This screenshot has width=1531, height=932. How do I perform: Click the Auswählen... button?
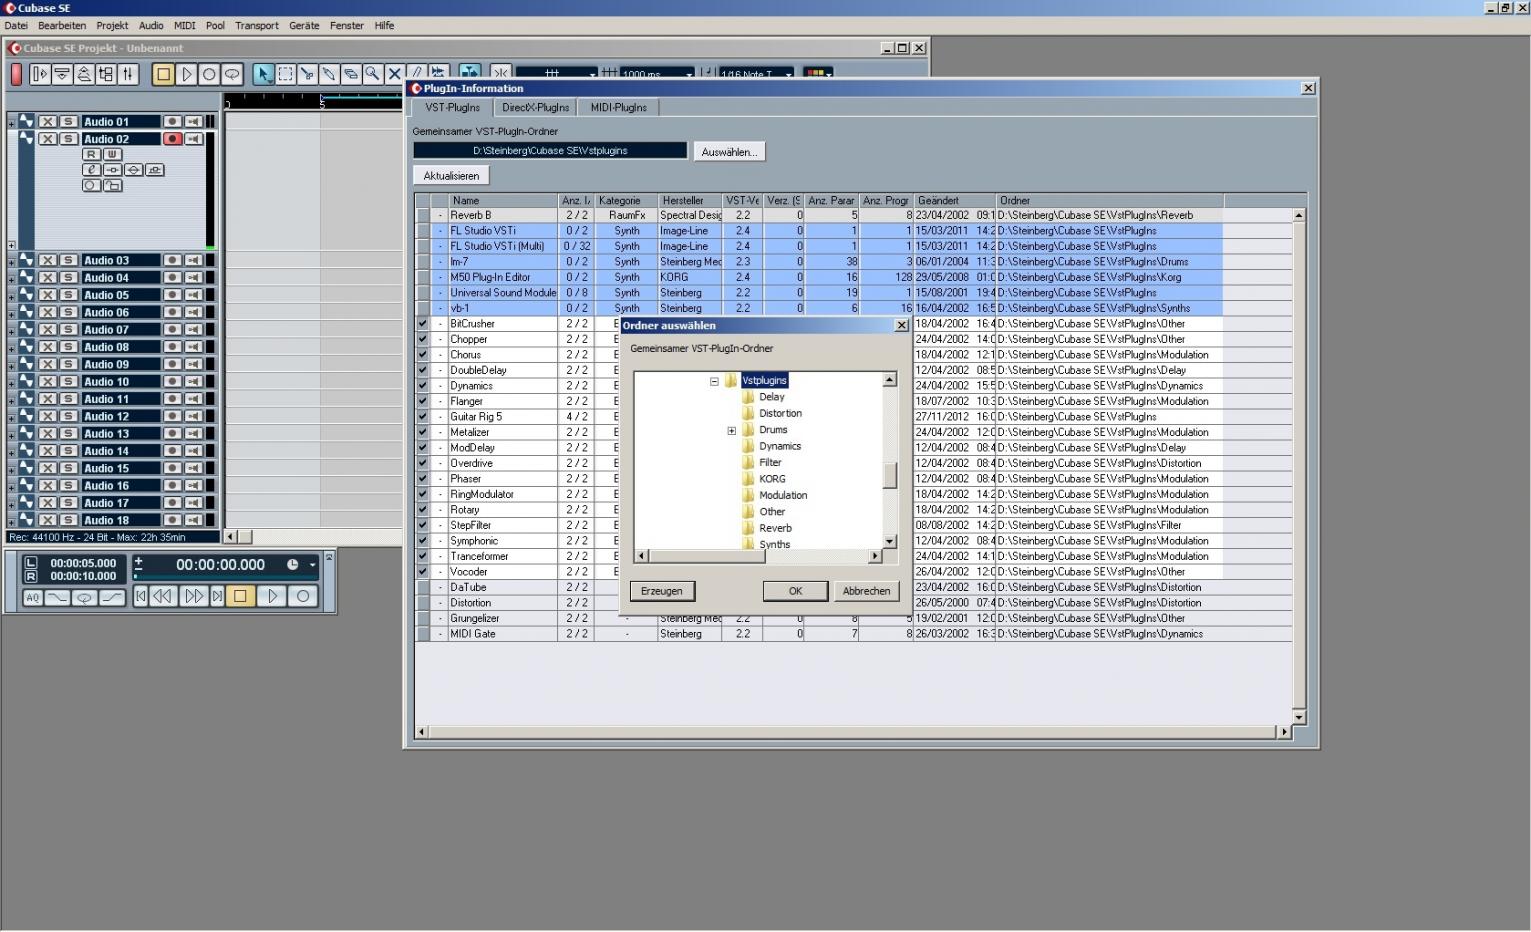[729, 152]
